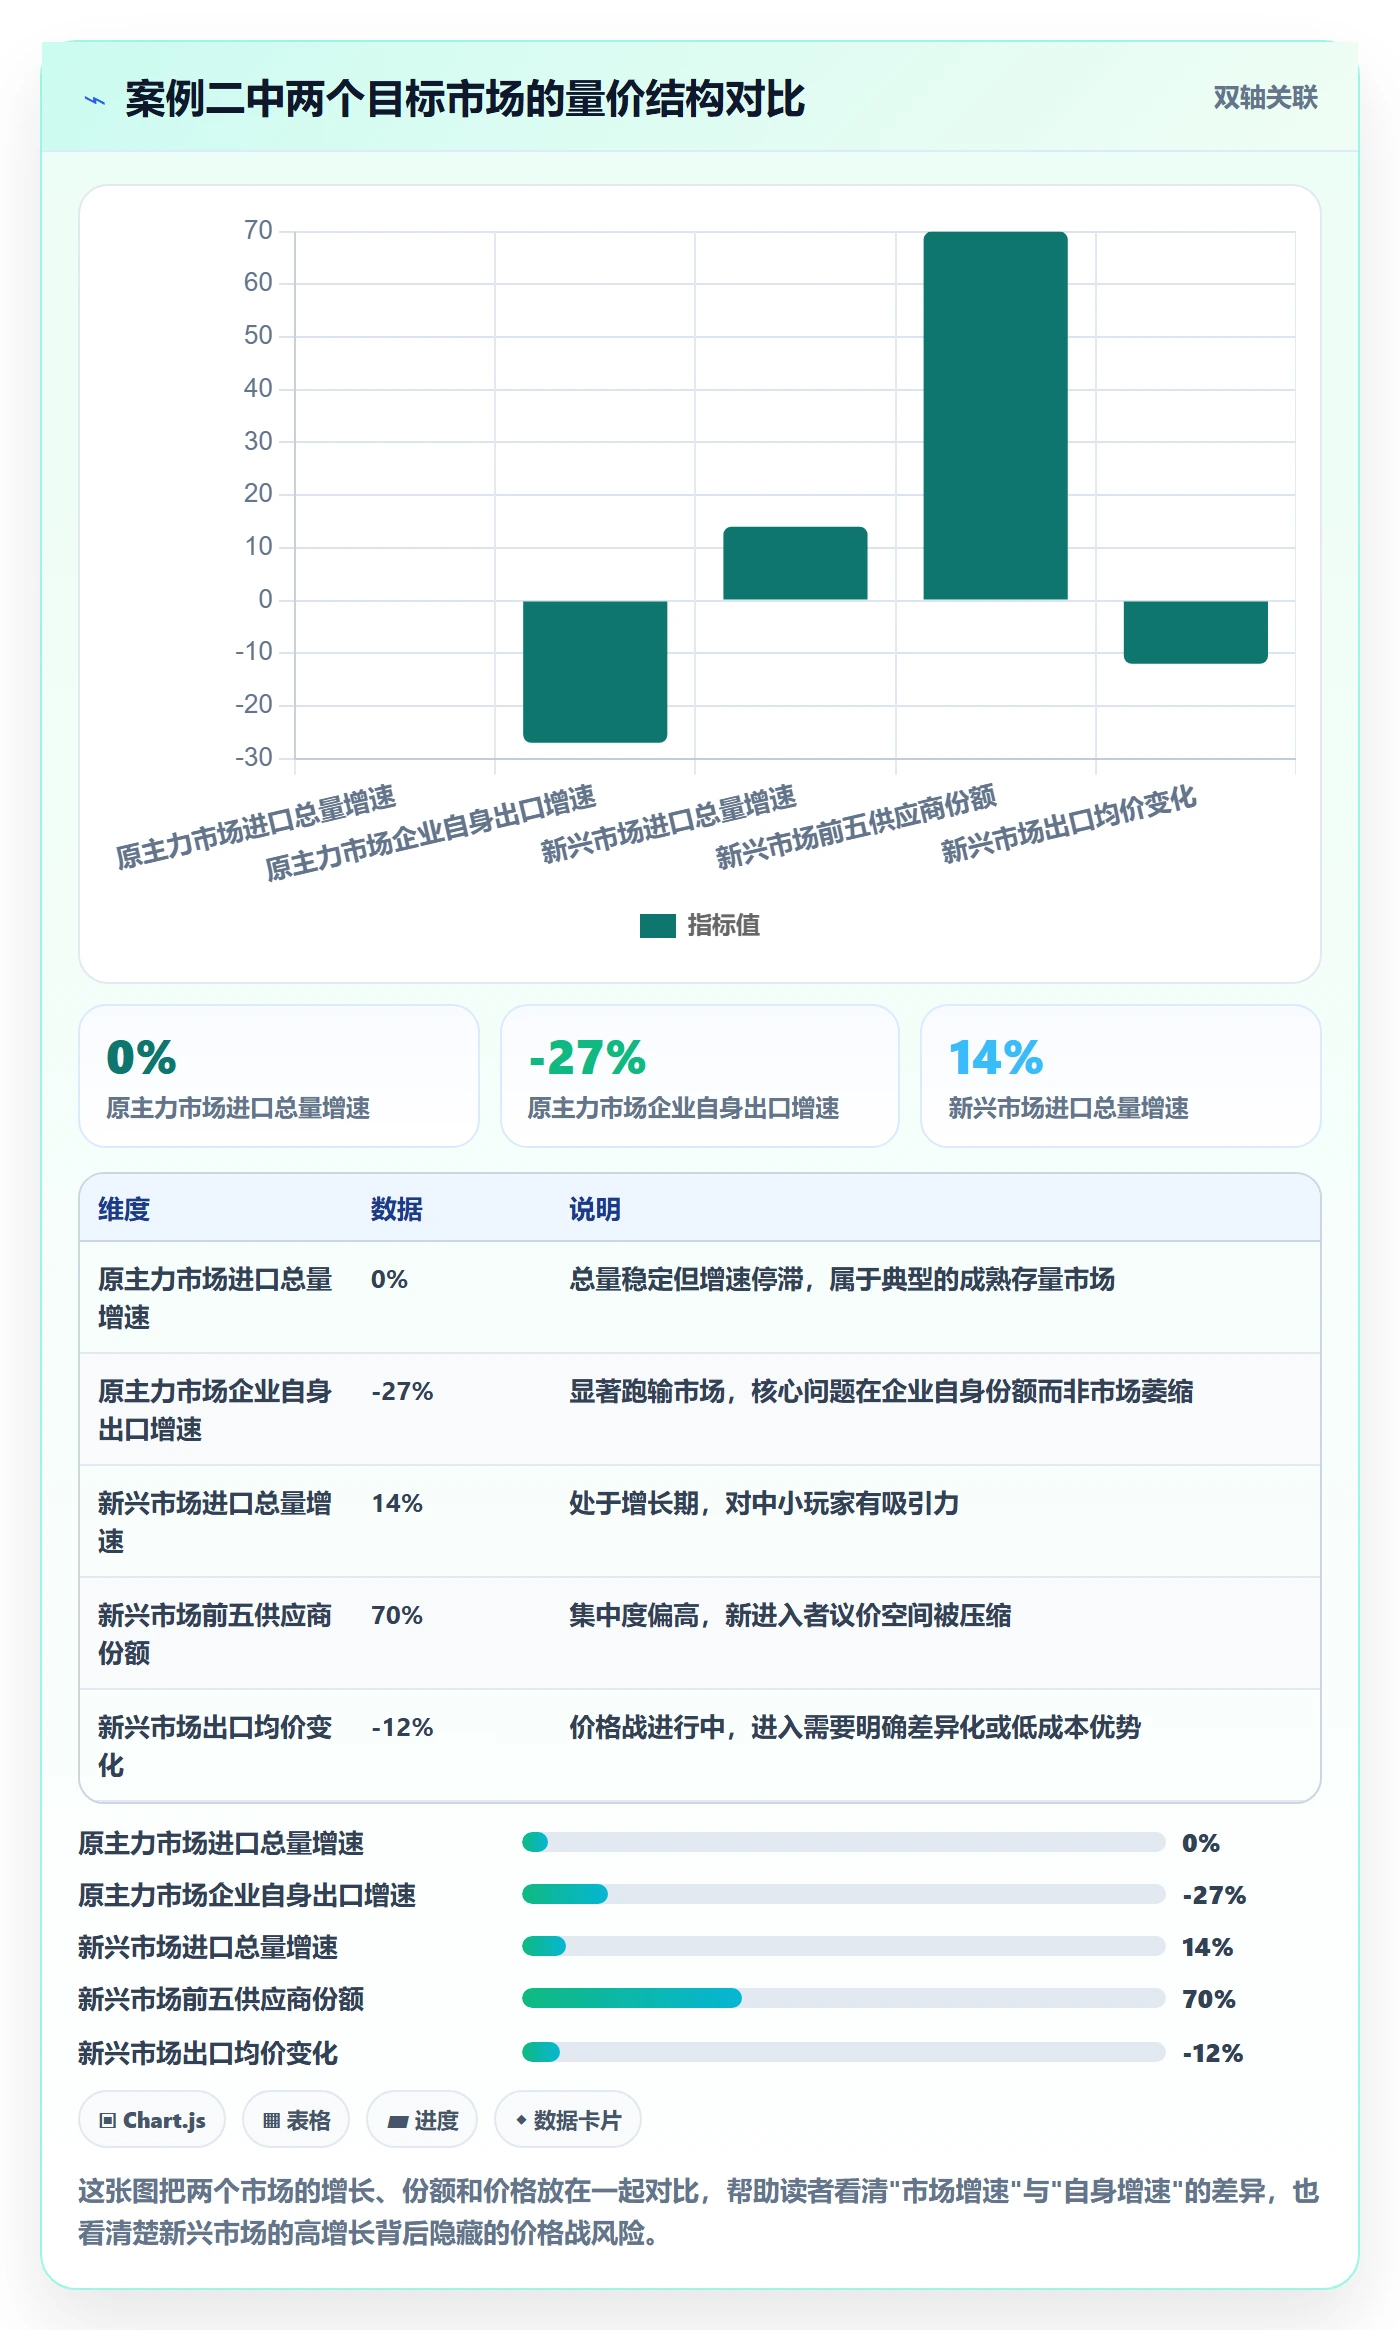Screen dimensions: 1400x2330
Task: Click the 数据 column header
Action: (x=397, y=1209)
